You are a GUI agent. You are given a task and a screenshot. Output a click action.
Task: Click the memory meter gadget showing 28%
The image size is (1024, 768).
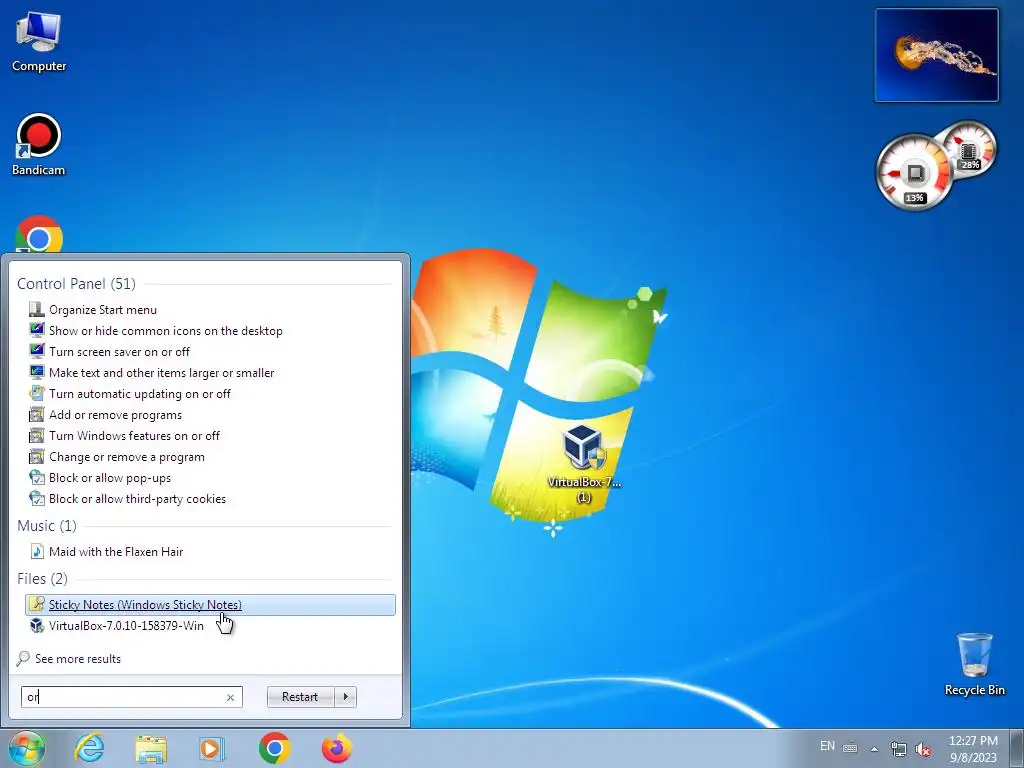[968, 150]
